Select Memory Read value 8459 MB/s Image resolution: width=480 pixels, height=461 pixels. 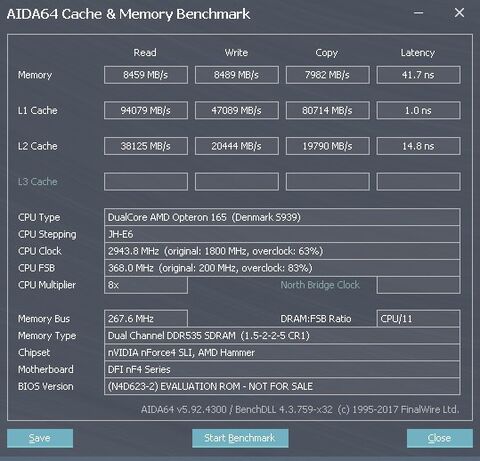pyautogui.click(x=146, y=75)
